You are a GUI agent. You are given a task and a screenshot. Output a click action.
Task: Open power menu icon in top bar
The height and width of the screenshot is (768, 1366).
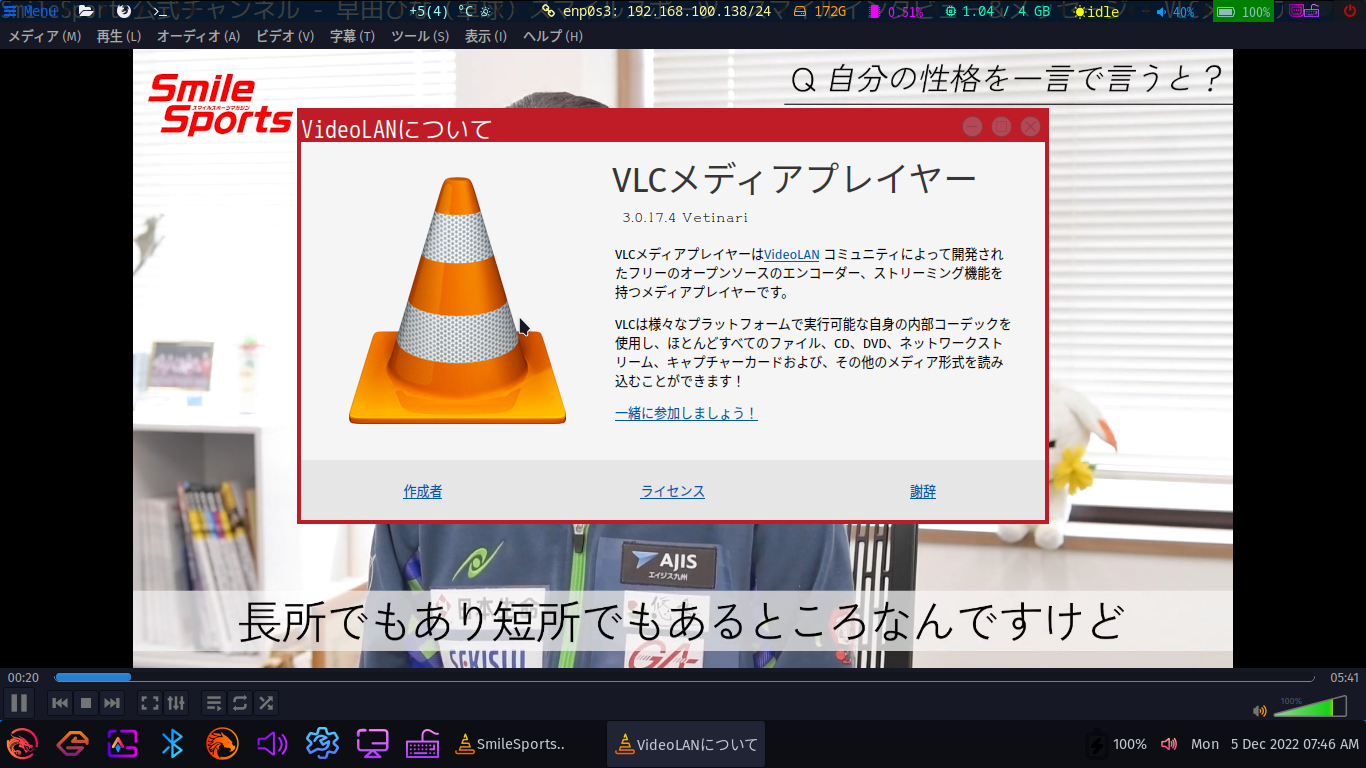pyautogui.click(x=1351, y=12)
